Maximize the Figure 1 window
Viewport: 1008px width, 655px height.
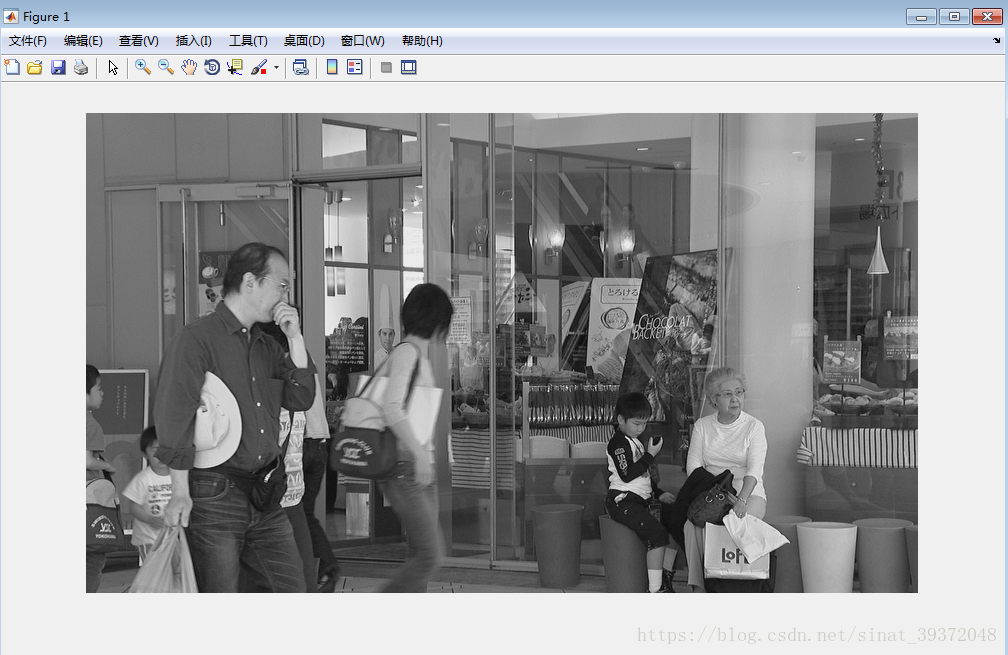point(954,17)
